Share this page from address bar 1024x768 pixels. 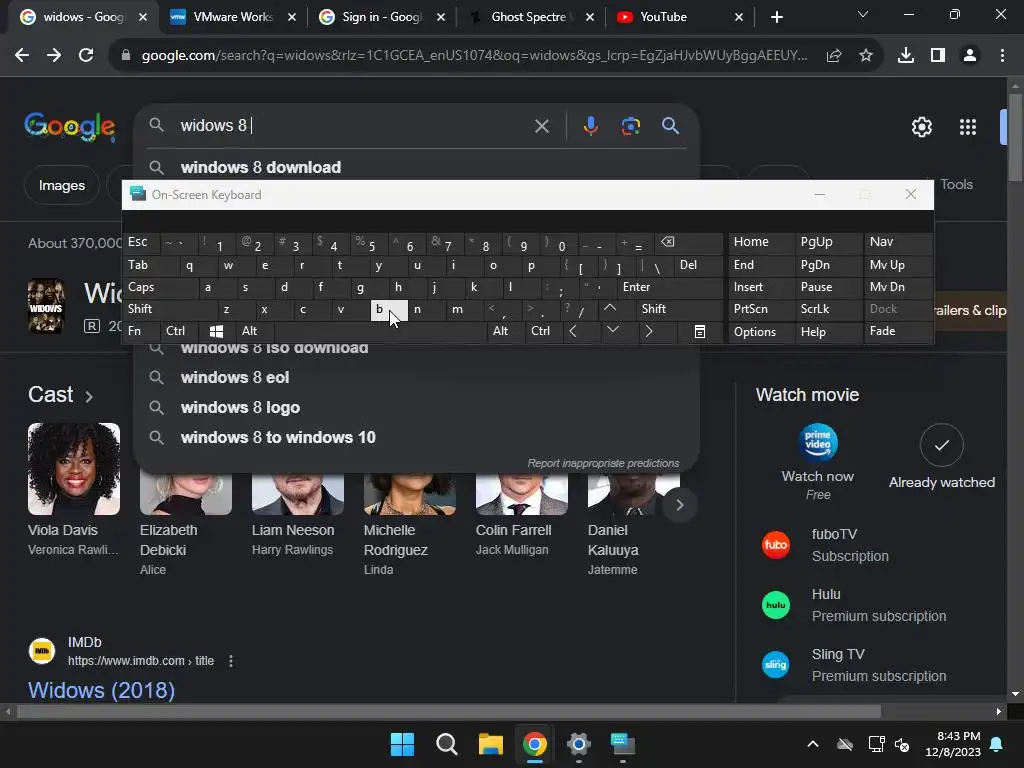[833, 56]
